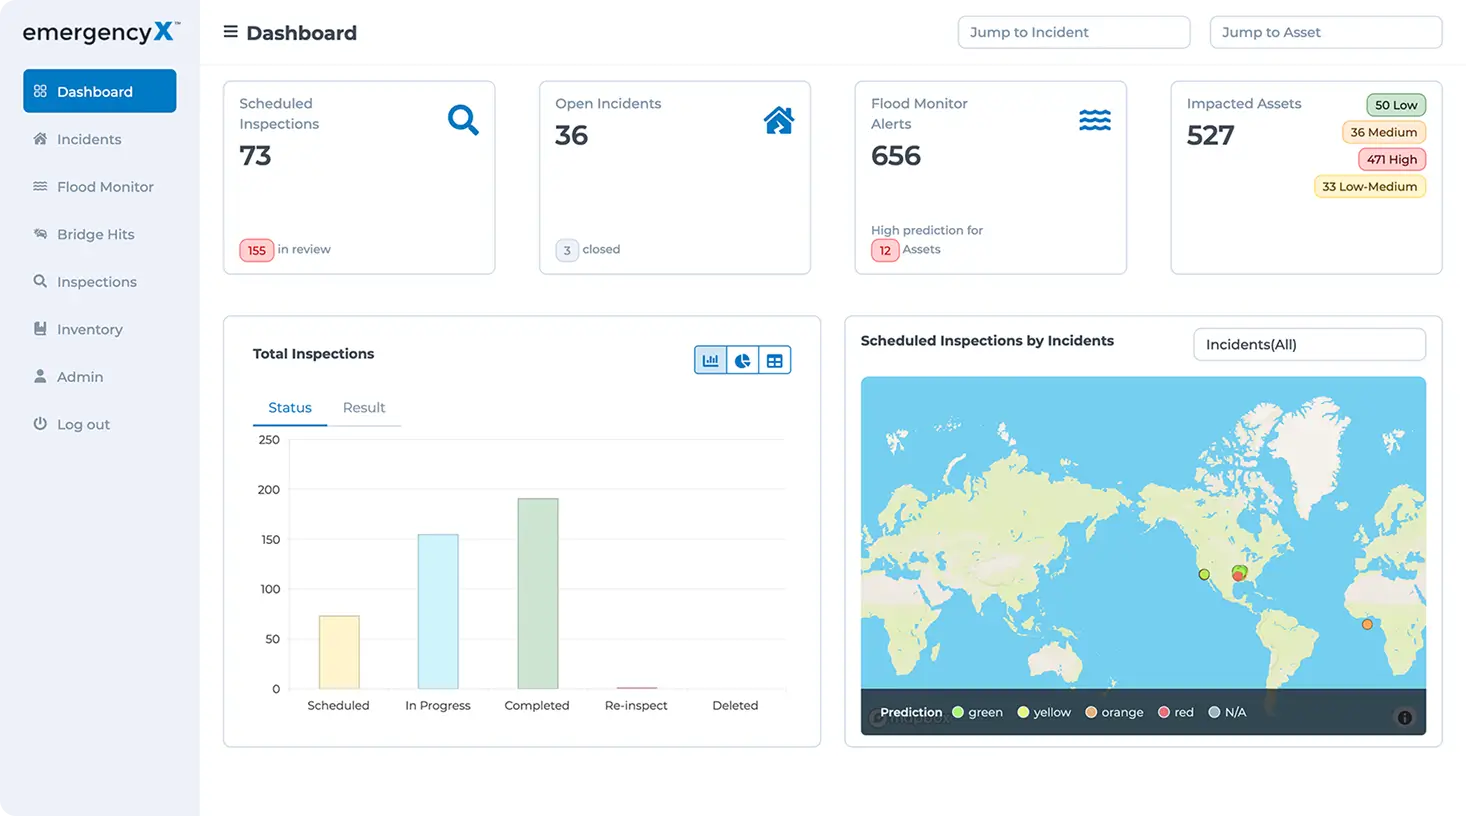Viewport: 1466px width, 816px height.
Task: Switch Total Inspections to table view
Action: [774, 360]
